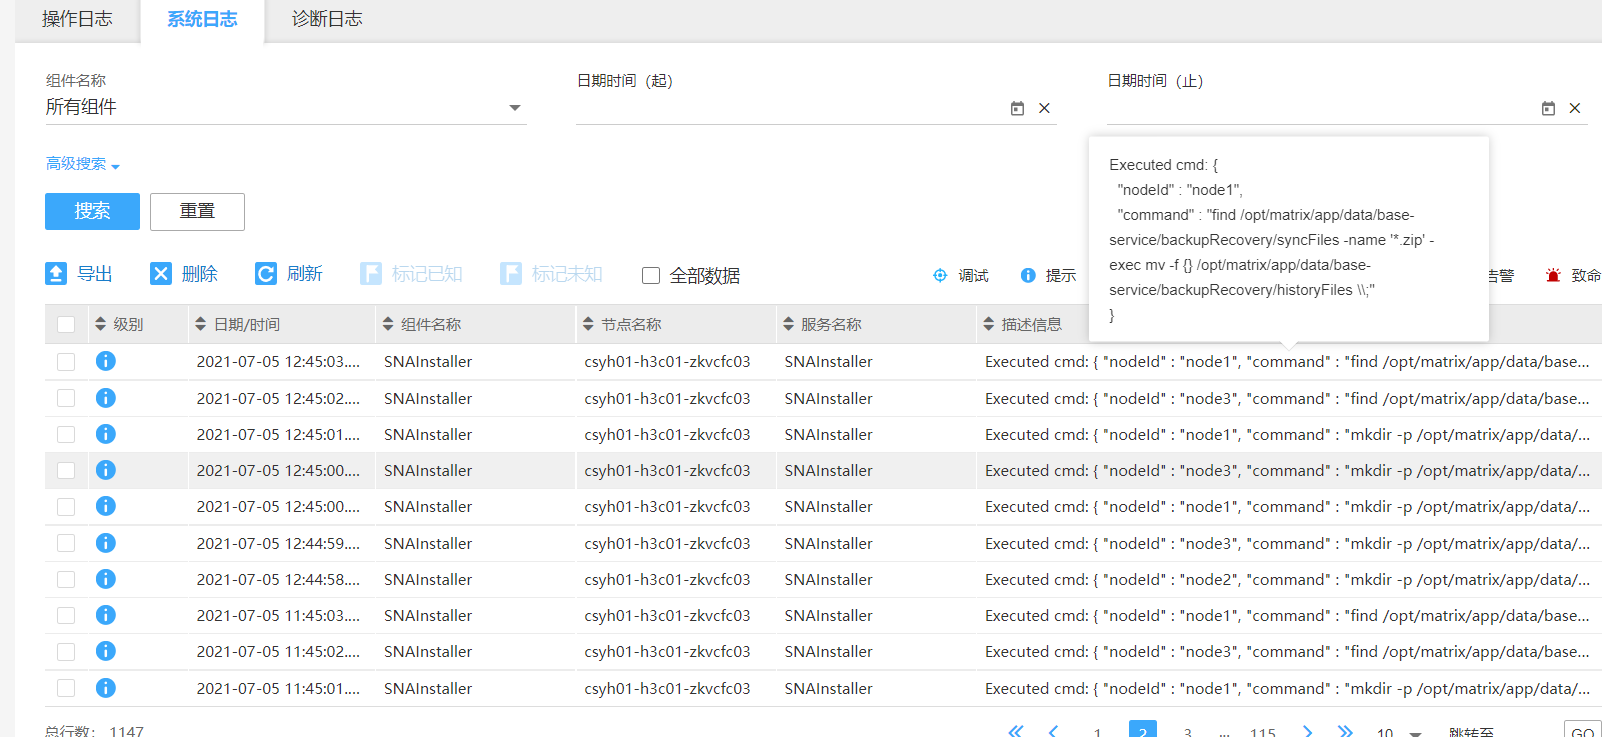Viewport: 1602px width, 737px height.
Task: Click the Search (搜索) button
Action: [92, 211]
